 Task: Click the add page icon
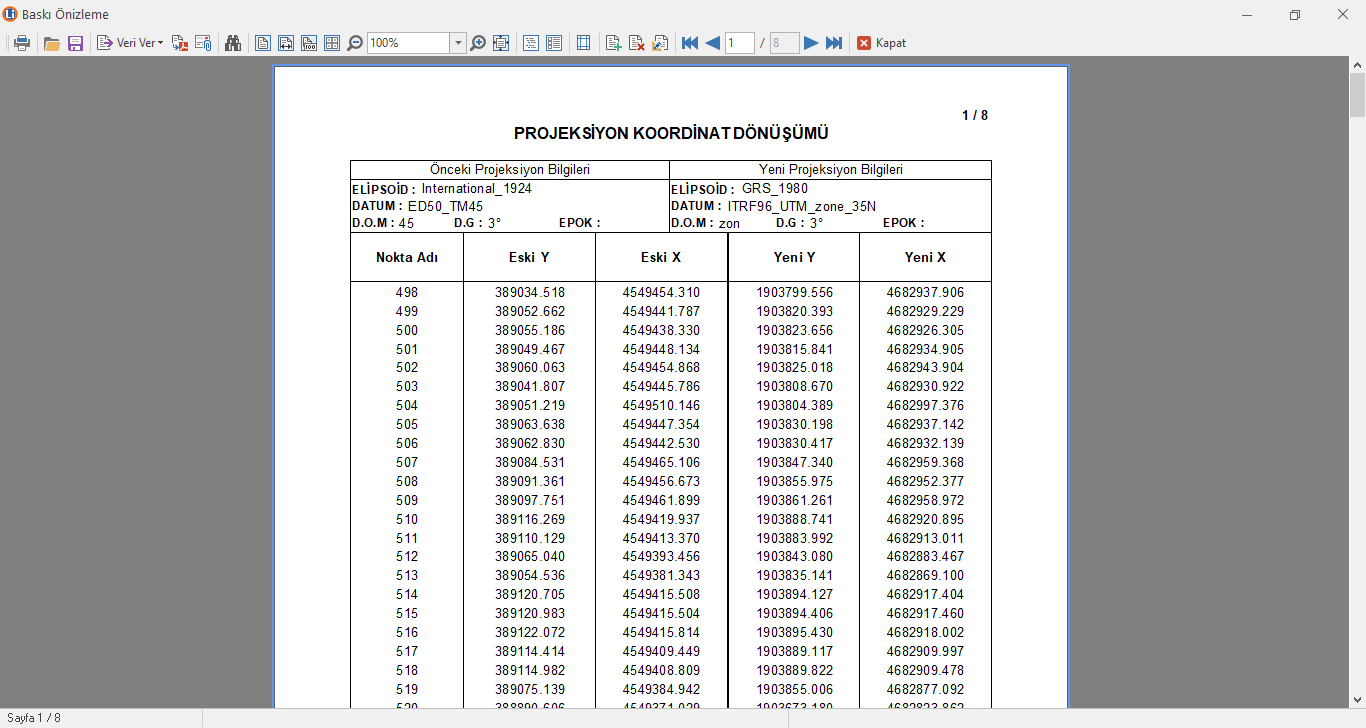[614, 43]
